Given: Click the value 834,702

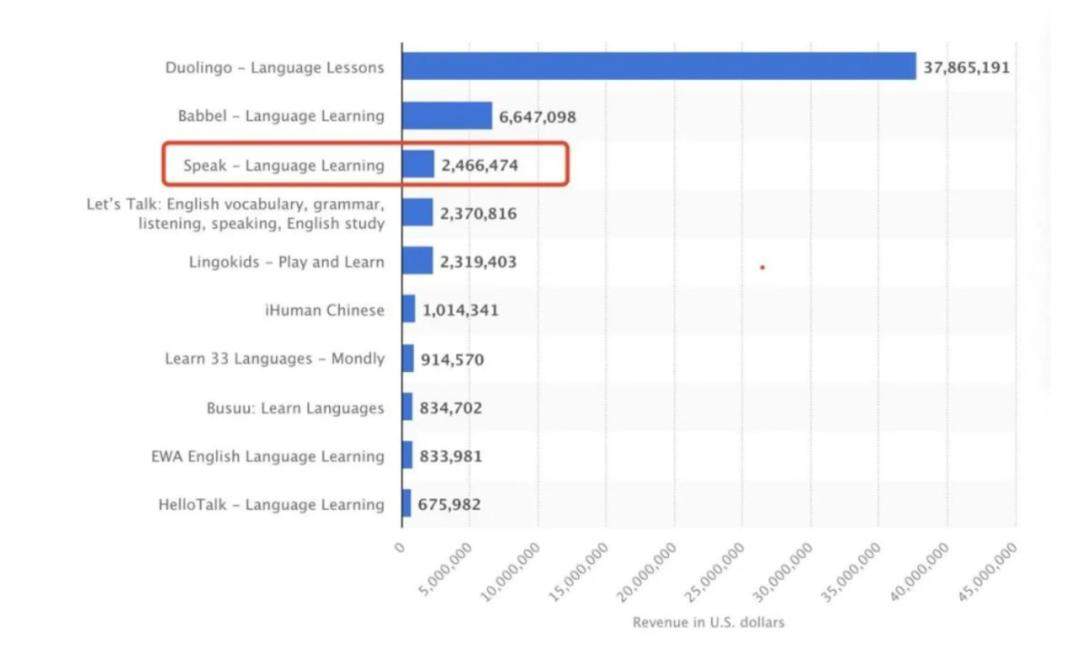Looking at the screenshot, I should pyautogui.click(x=450, y=408).
